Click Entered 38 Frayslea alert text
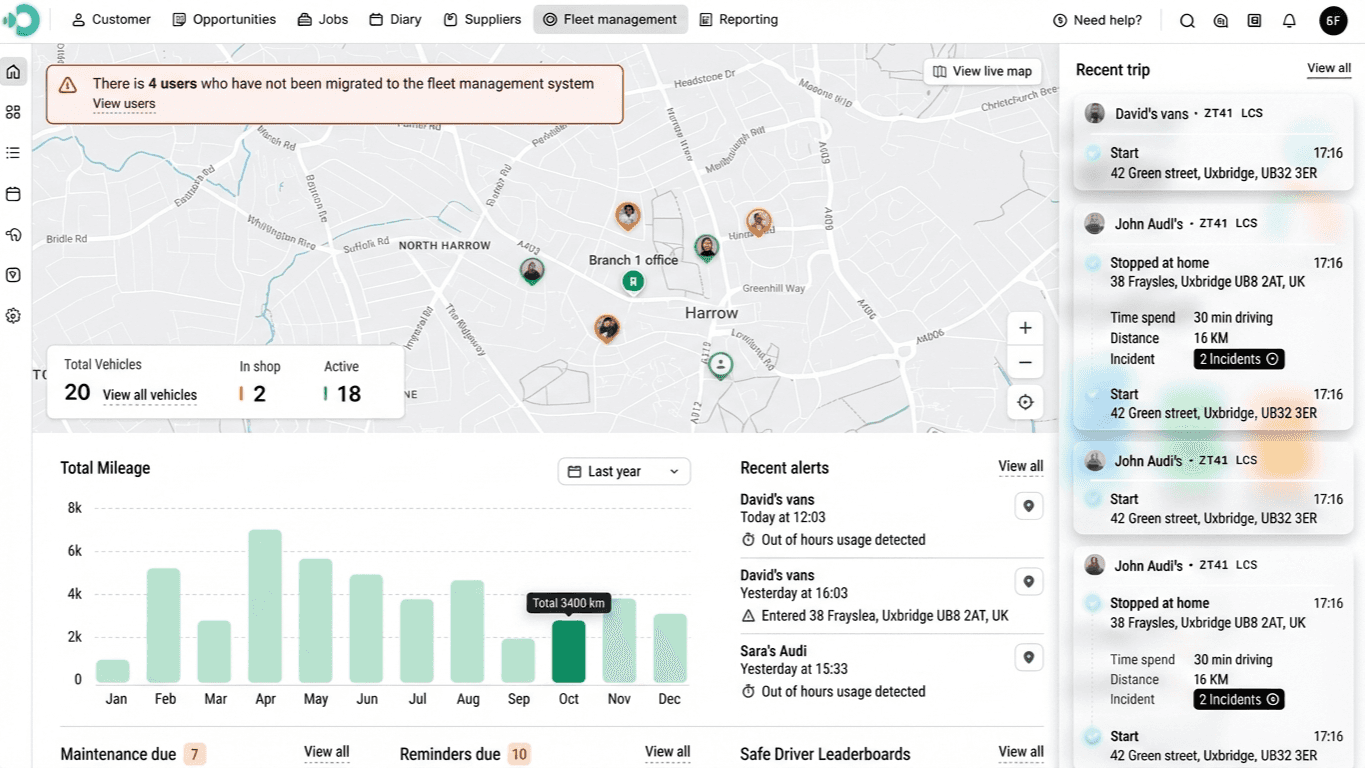Screen dimensions: 1365x768 point(885,616)
